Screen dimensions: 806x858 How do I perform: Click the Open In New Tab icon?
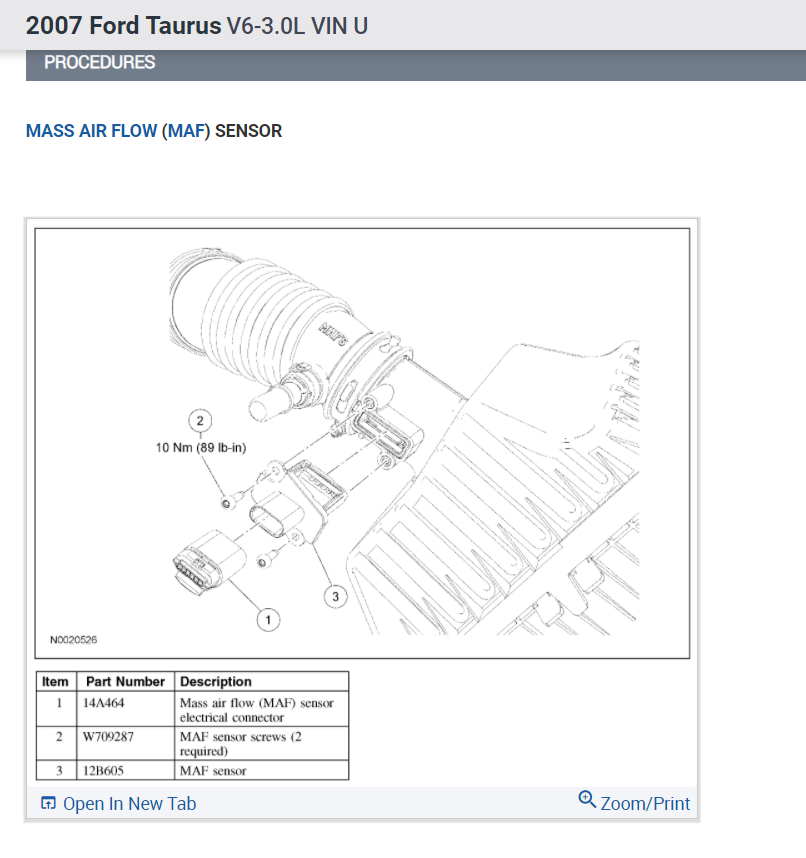click(x=48, y=803)
